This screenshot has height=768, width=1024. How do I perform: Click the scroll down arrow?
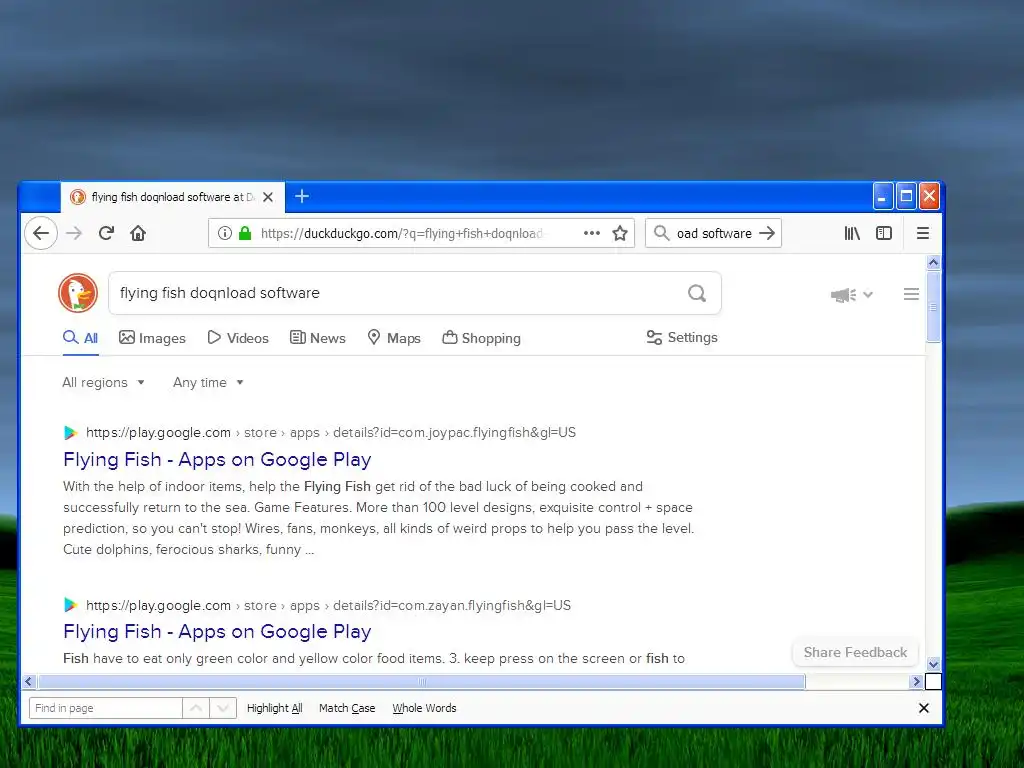(933, 664)
